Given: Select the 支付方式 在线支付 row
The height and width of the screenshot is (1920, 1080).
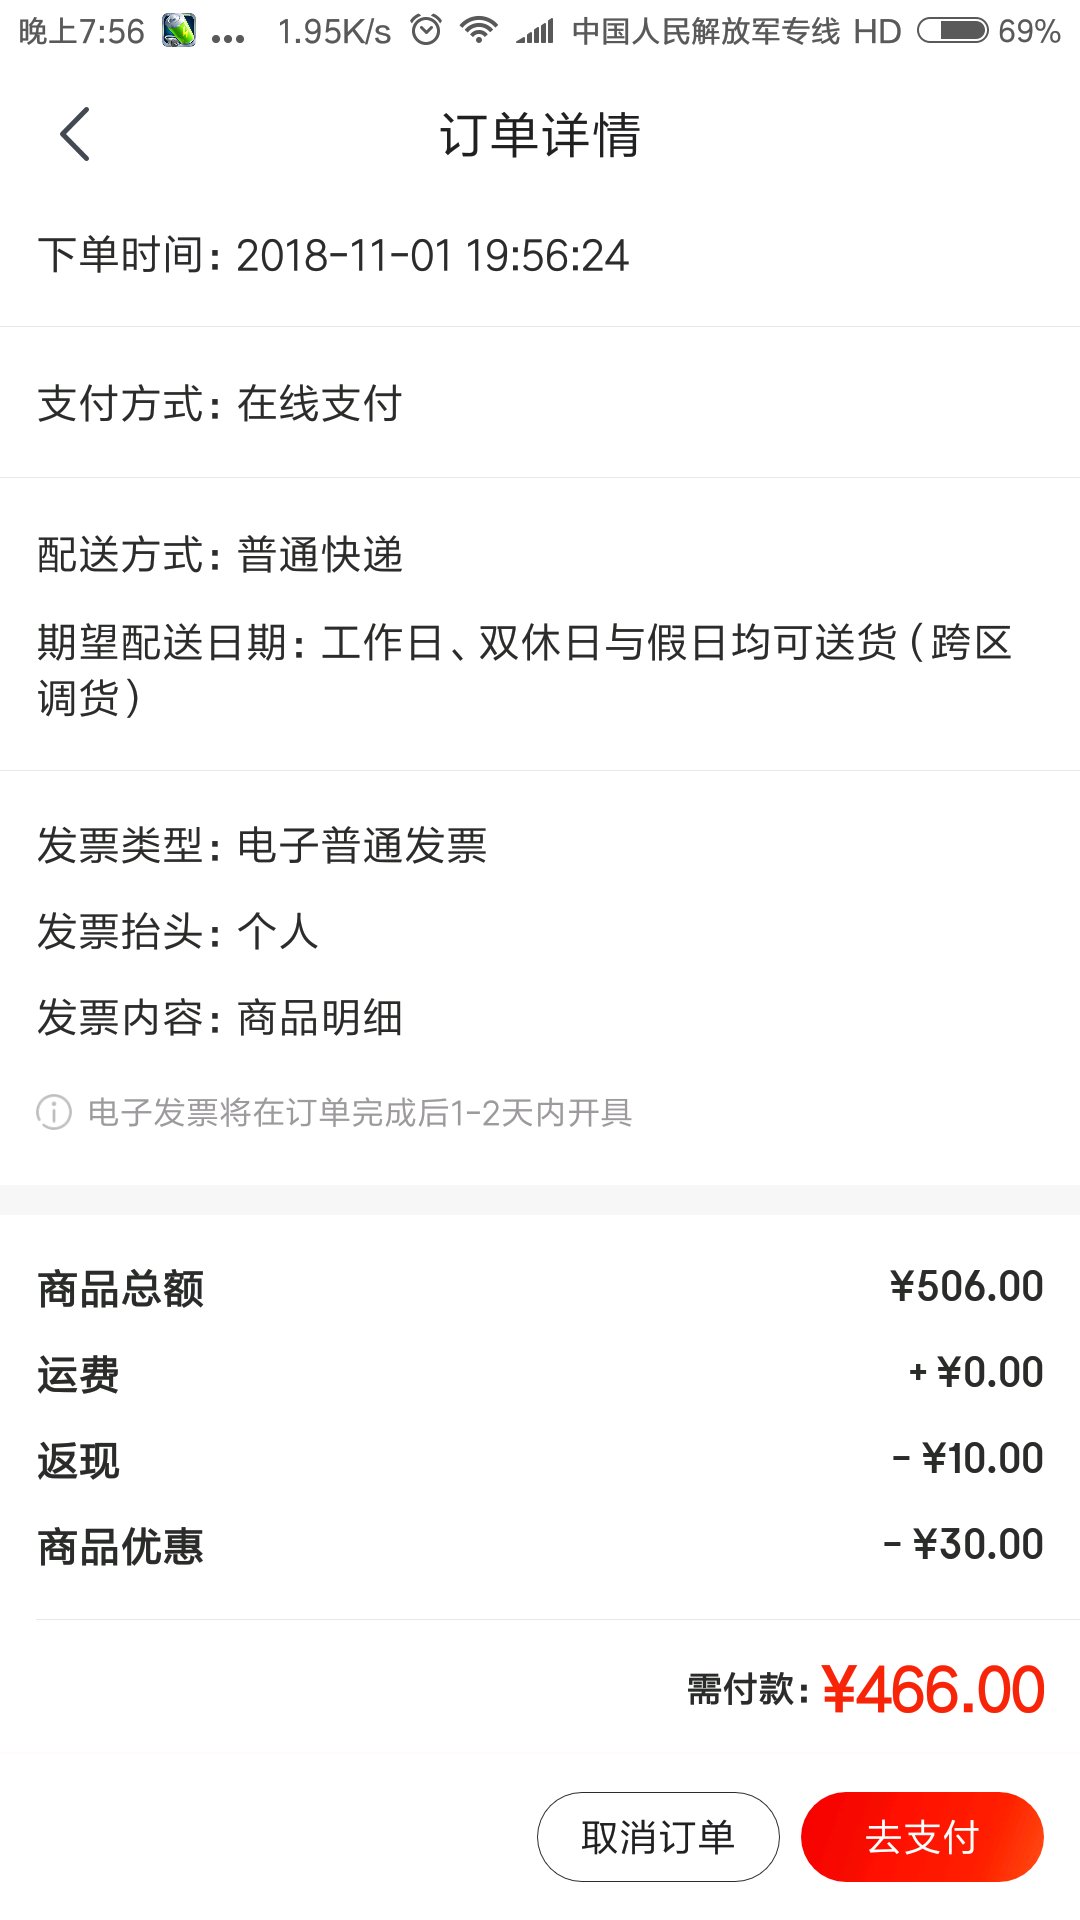Looking at the screenshot, I should coord(540,403).
